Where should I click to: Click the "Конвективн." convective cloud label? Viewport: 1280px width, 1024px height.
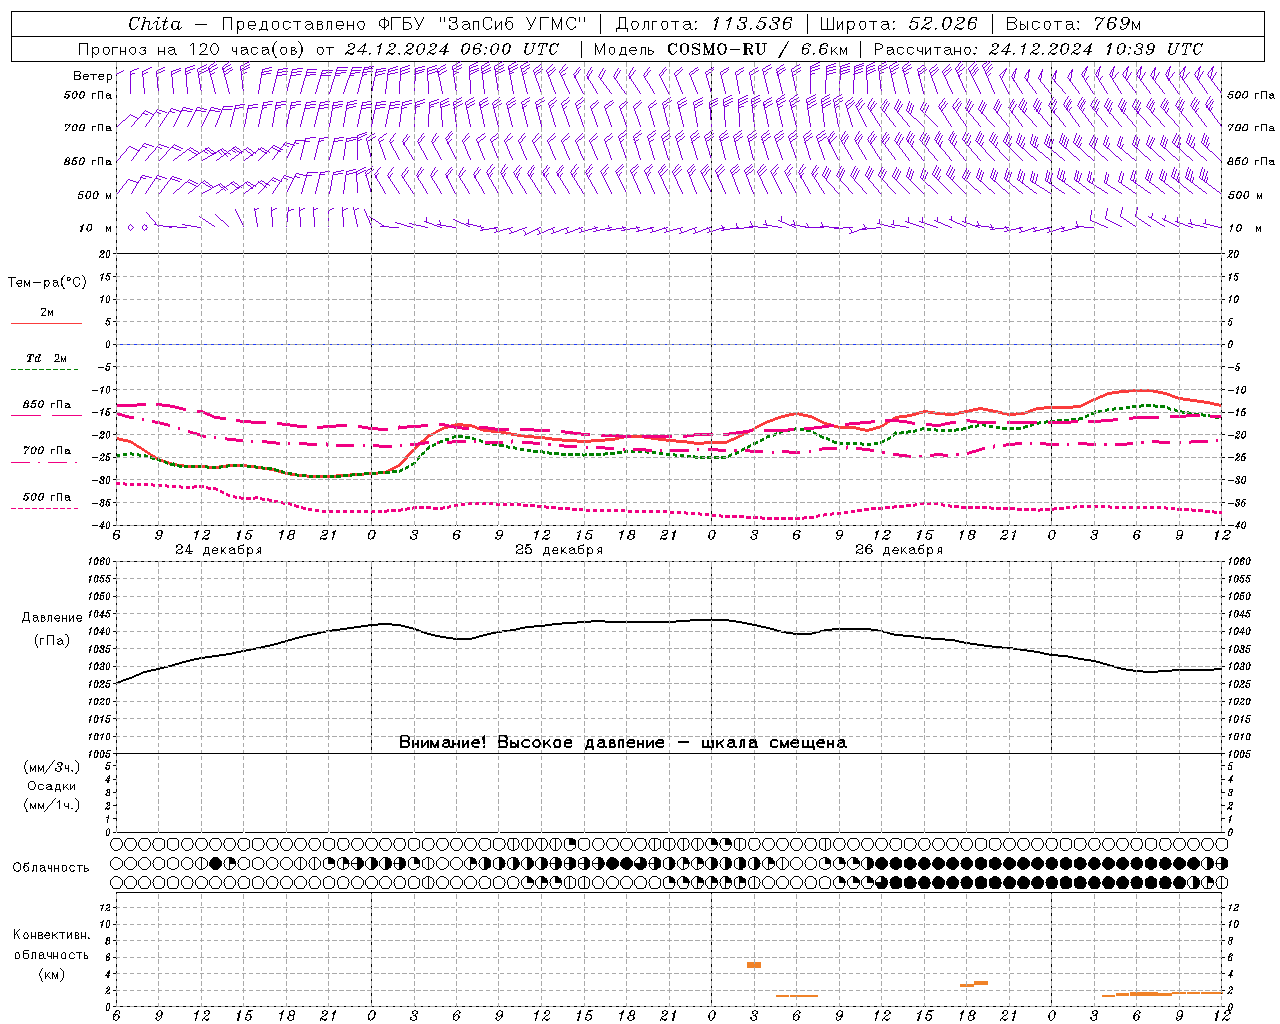point(51,935)
